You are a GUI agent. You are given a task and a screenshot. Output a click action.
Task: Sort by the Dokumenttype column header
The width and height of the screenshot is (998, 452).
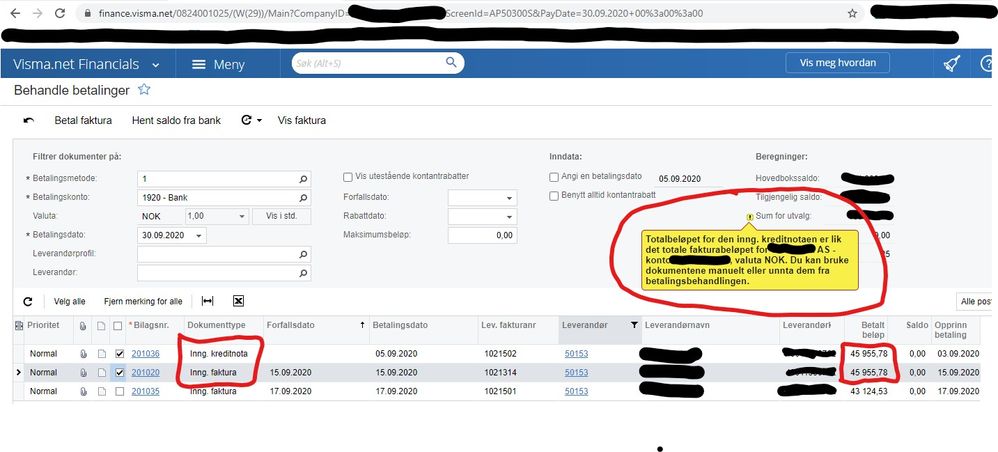coord(223,325)
